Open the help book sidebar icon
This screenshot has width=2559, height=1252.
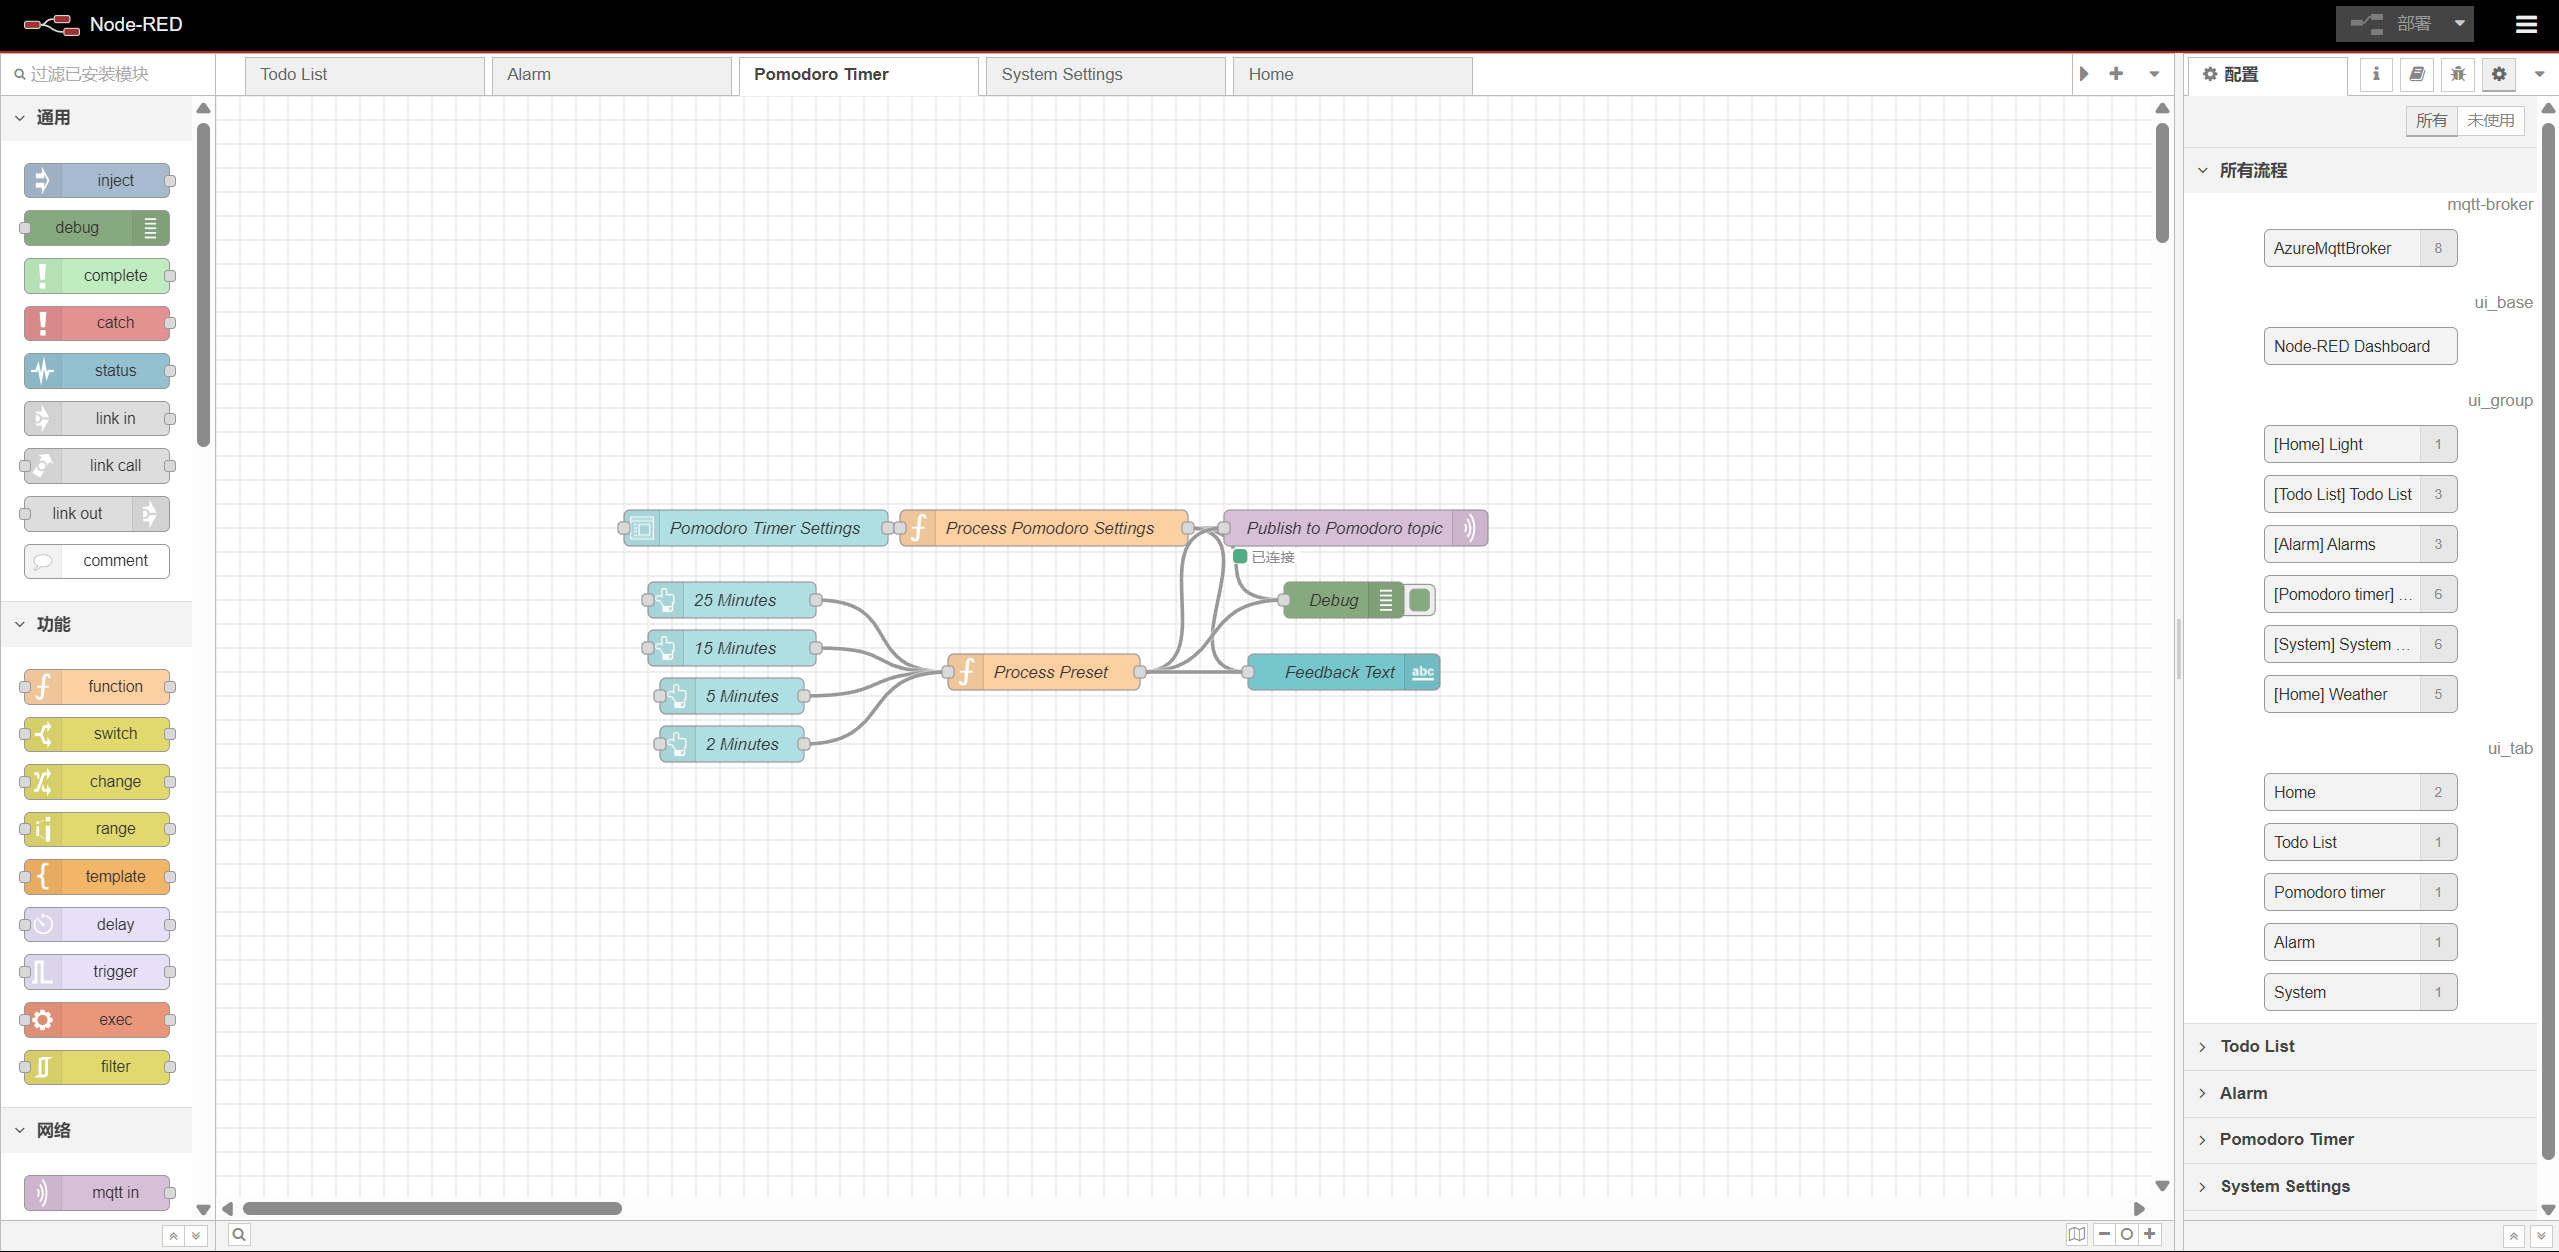coord(2417,74)
